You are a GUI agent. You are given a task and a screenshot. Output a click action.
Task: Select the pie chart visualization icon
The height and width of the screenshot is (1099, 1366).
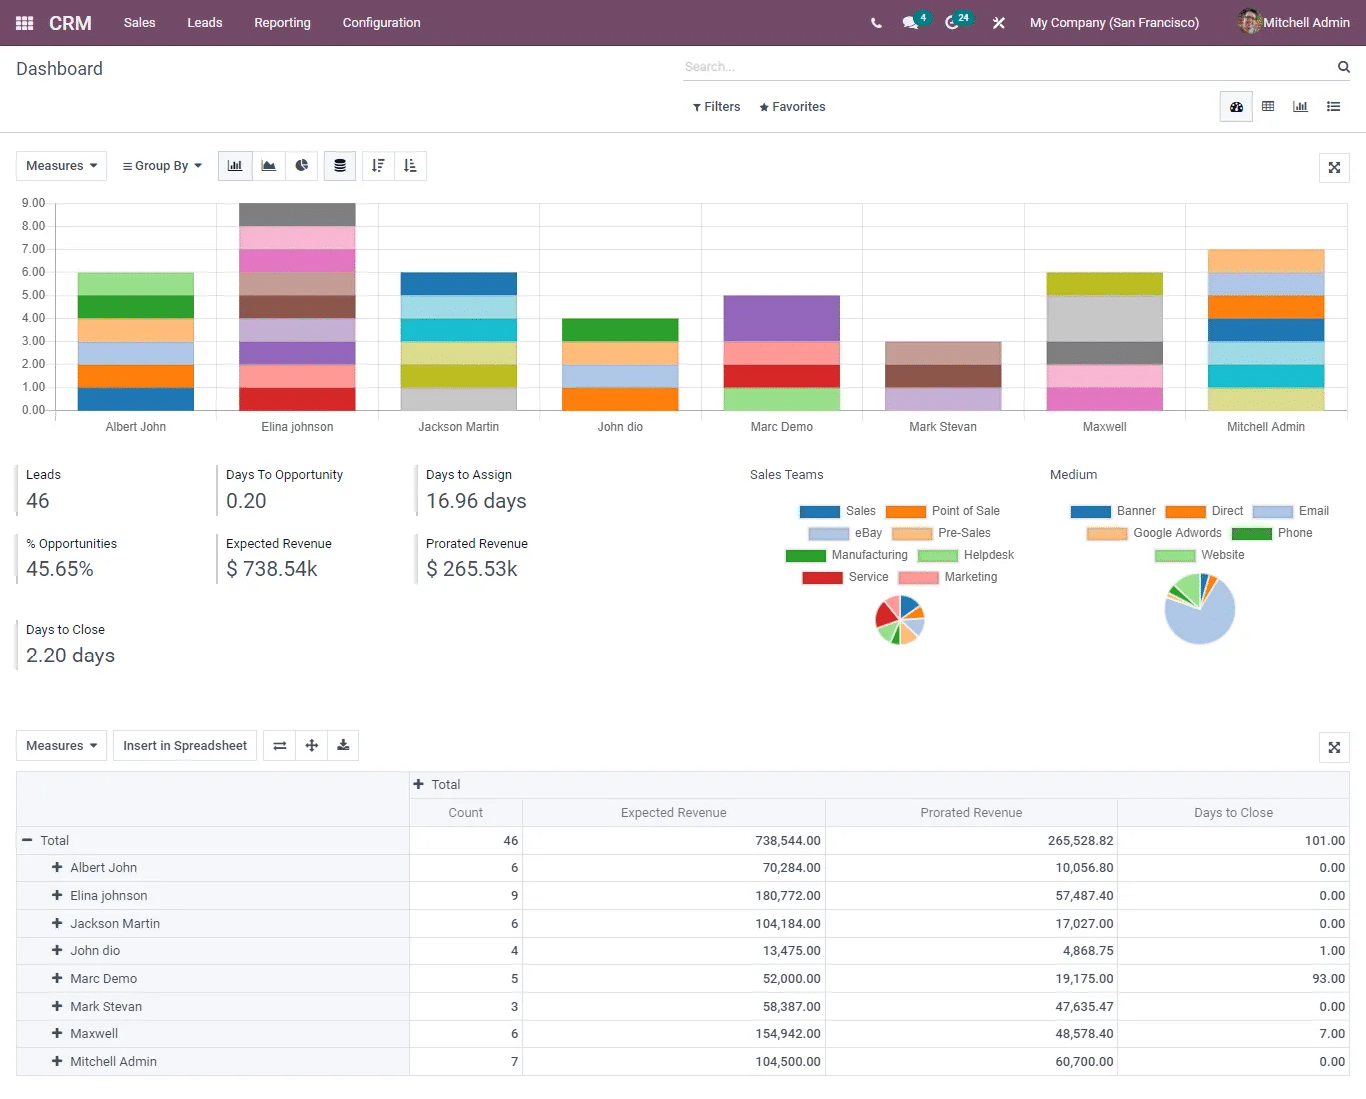coord(301,165)
